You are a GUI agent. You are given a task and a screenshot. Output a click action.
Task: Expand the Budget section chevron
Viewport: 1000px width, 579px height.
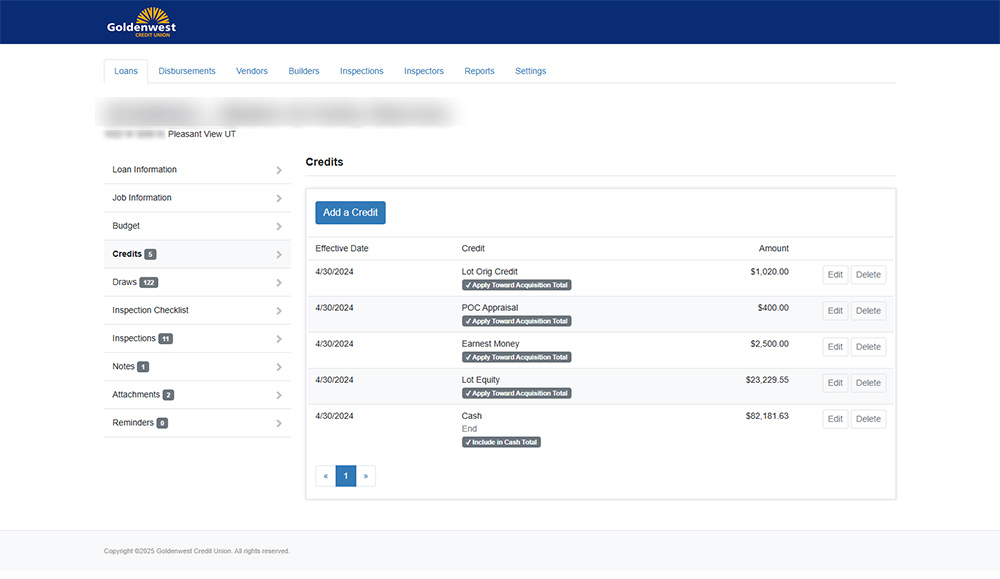pyautogui.click(x=279, y=227)
